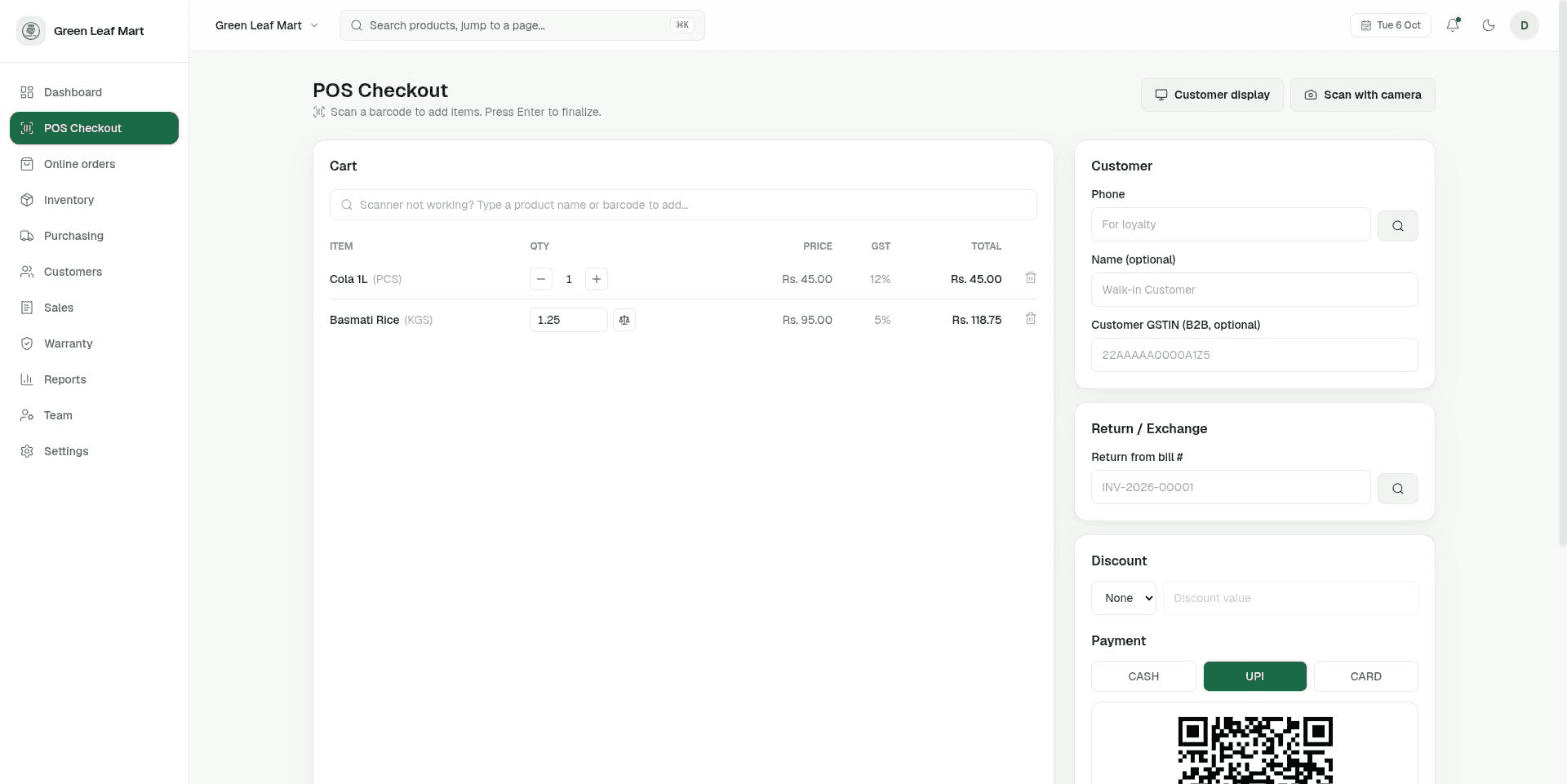Expand the Green Leaf Mart store switcher
This screenshot has height=784, width=1567.
(x=266, y=25)
